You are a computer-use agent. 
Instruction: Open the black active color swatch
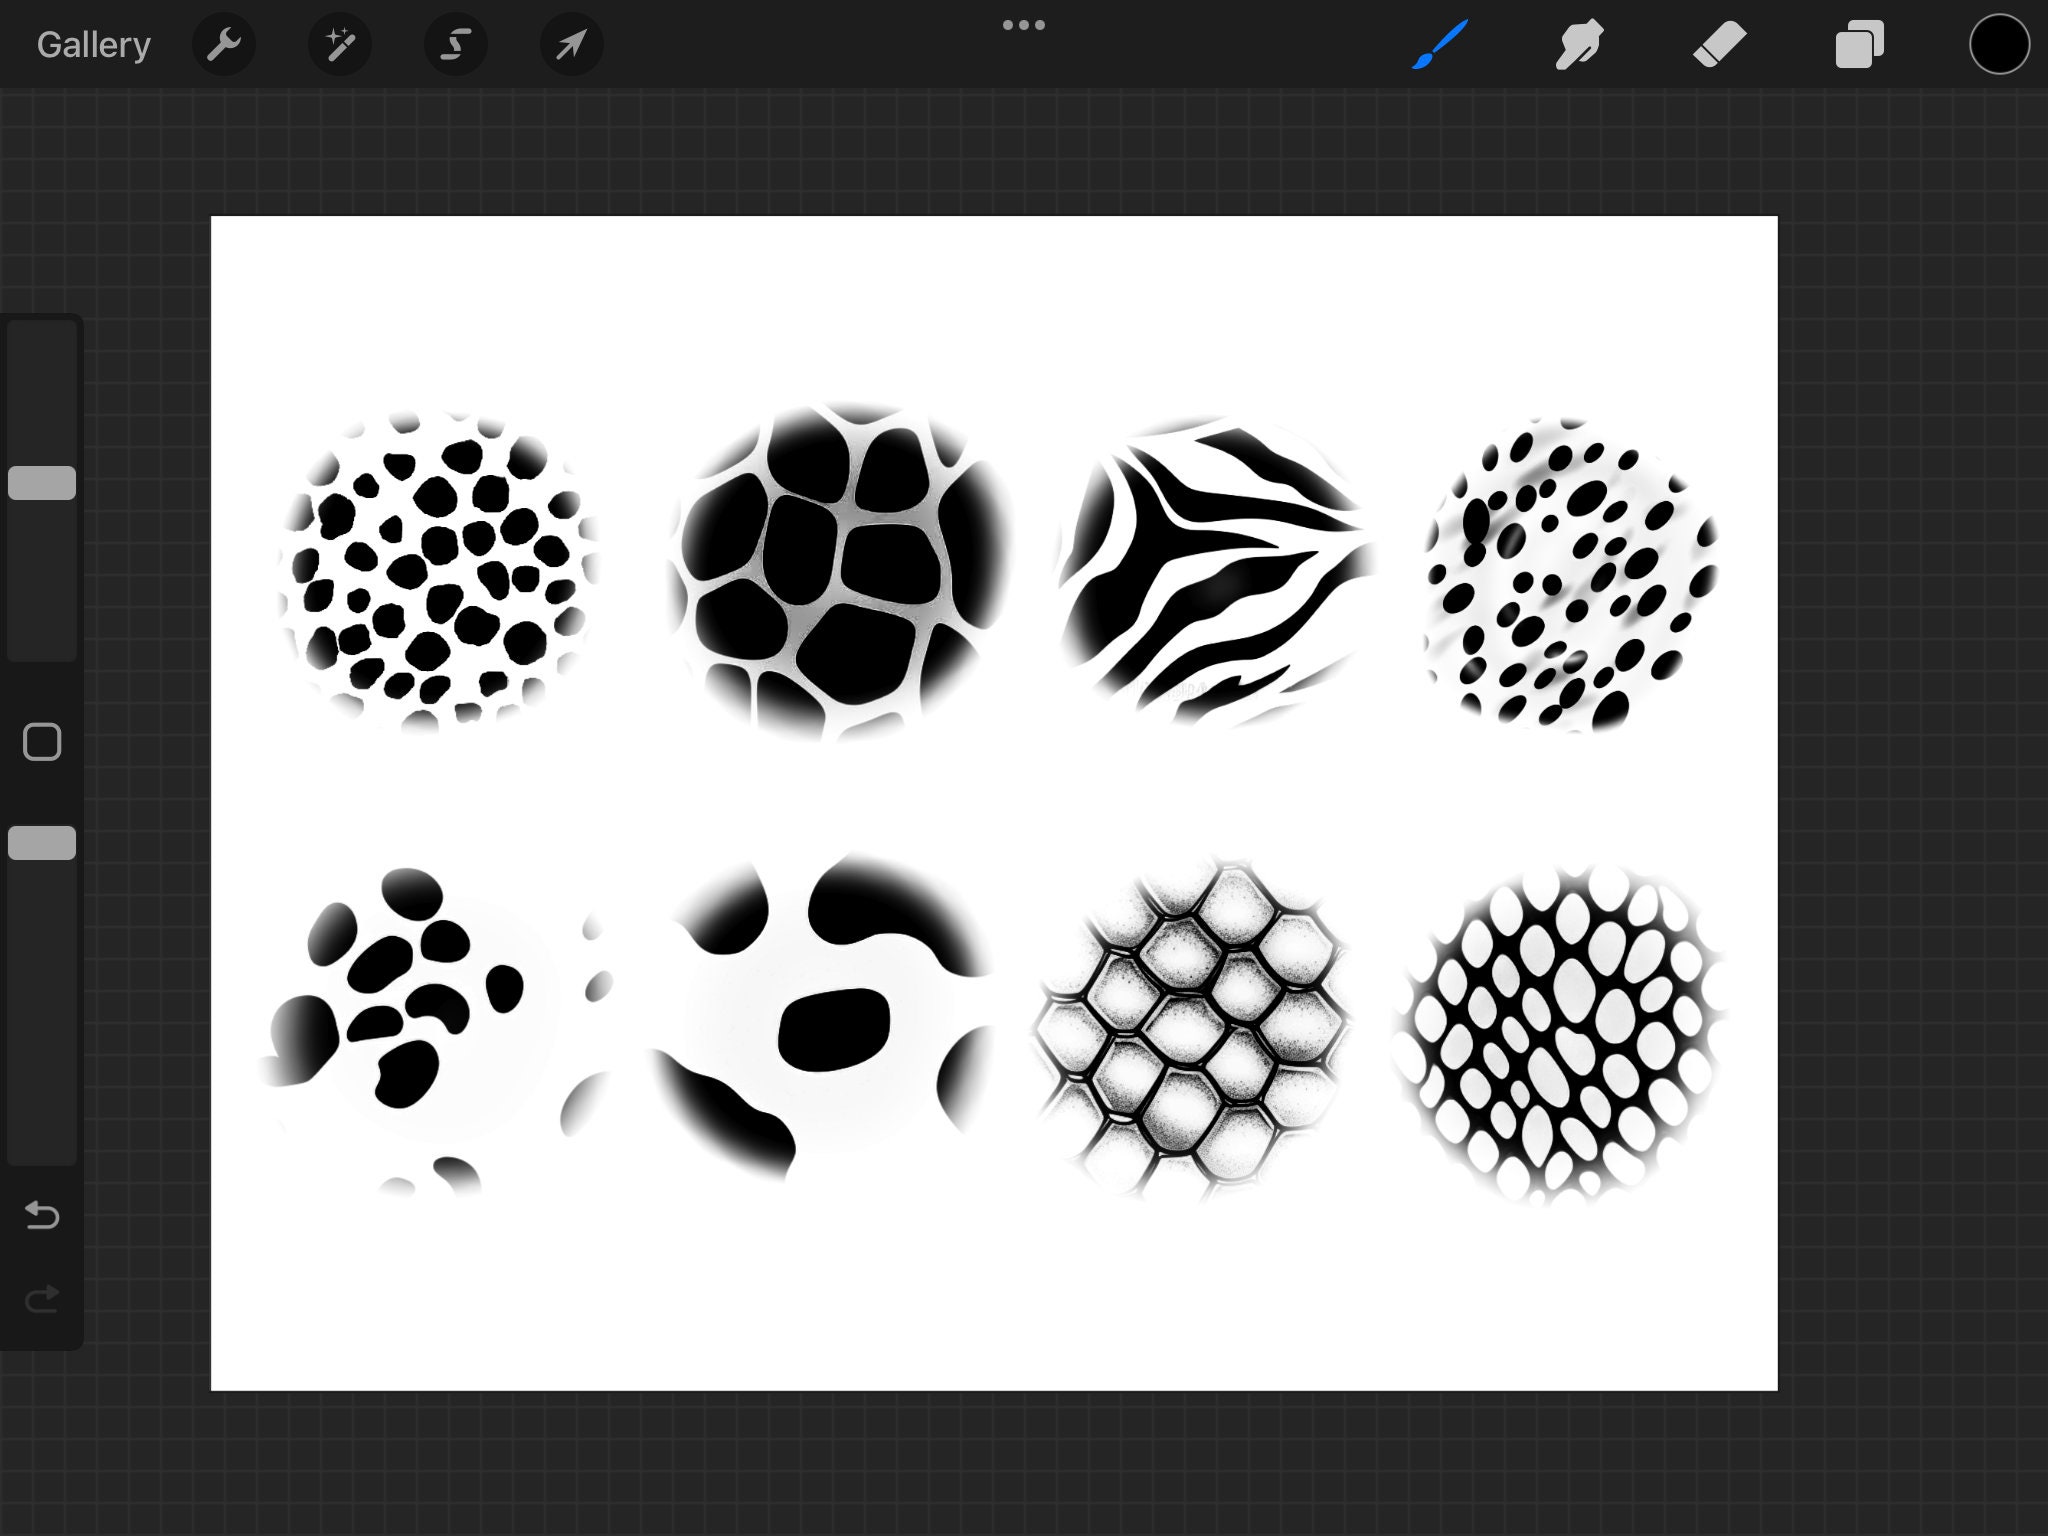tap(1999, 45)
